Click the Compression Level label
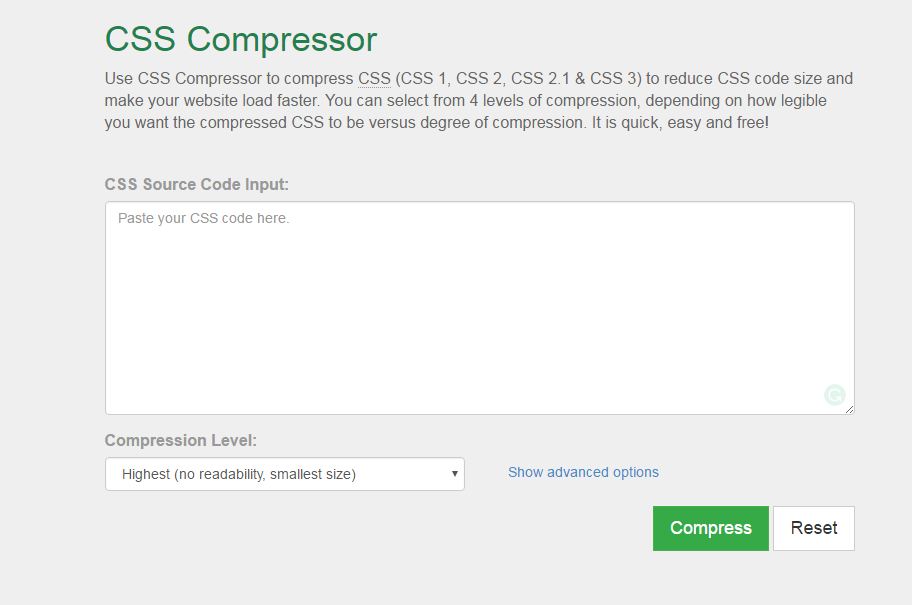The height and width of the screenshot is (605, 912). 180,440
